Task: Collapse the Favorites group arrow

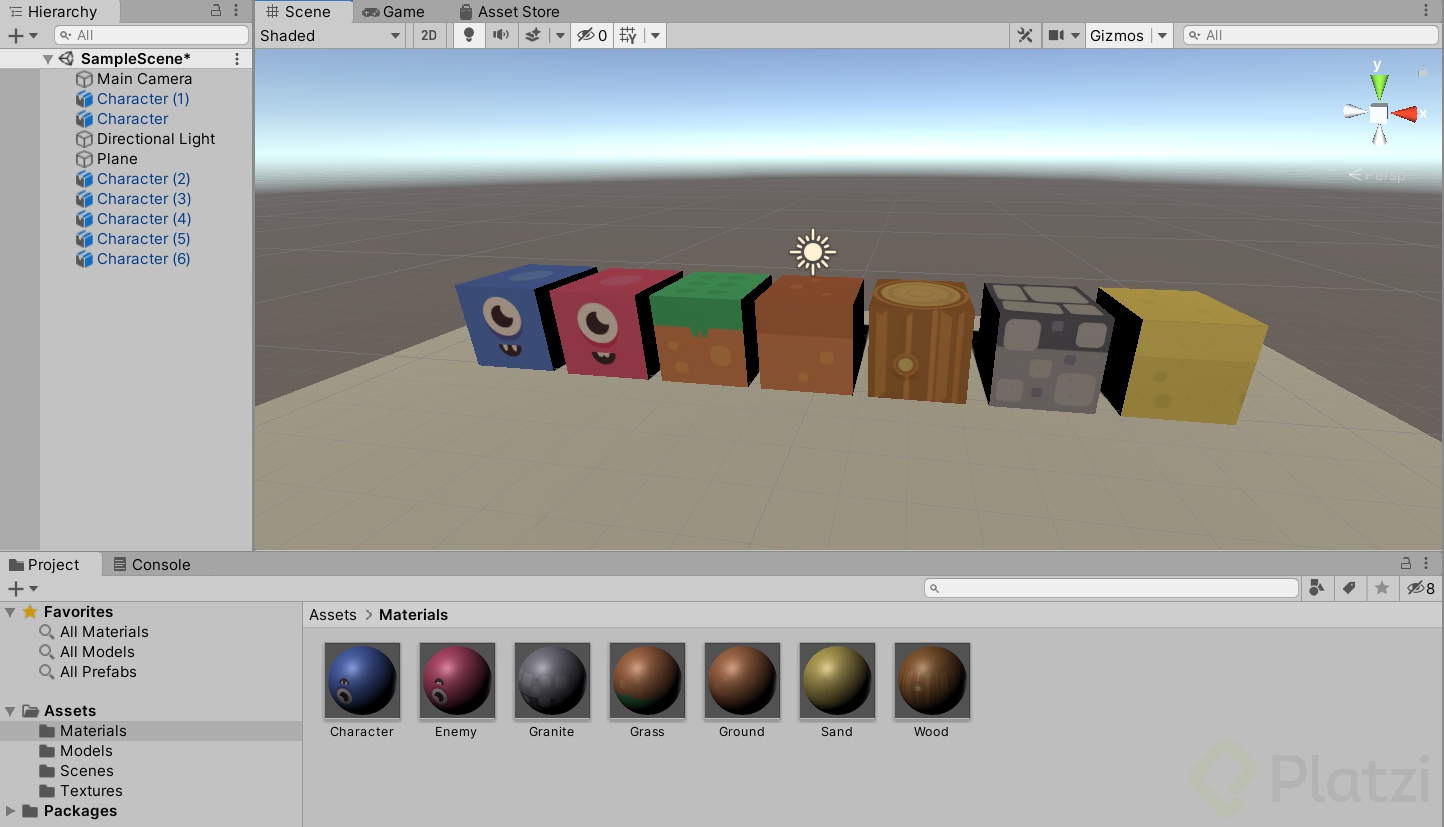Action: 10,612
